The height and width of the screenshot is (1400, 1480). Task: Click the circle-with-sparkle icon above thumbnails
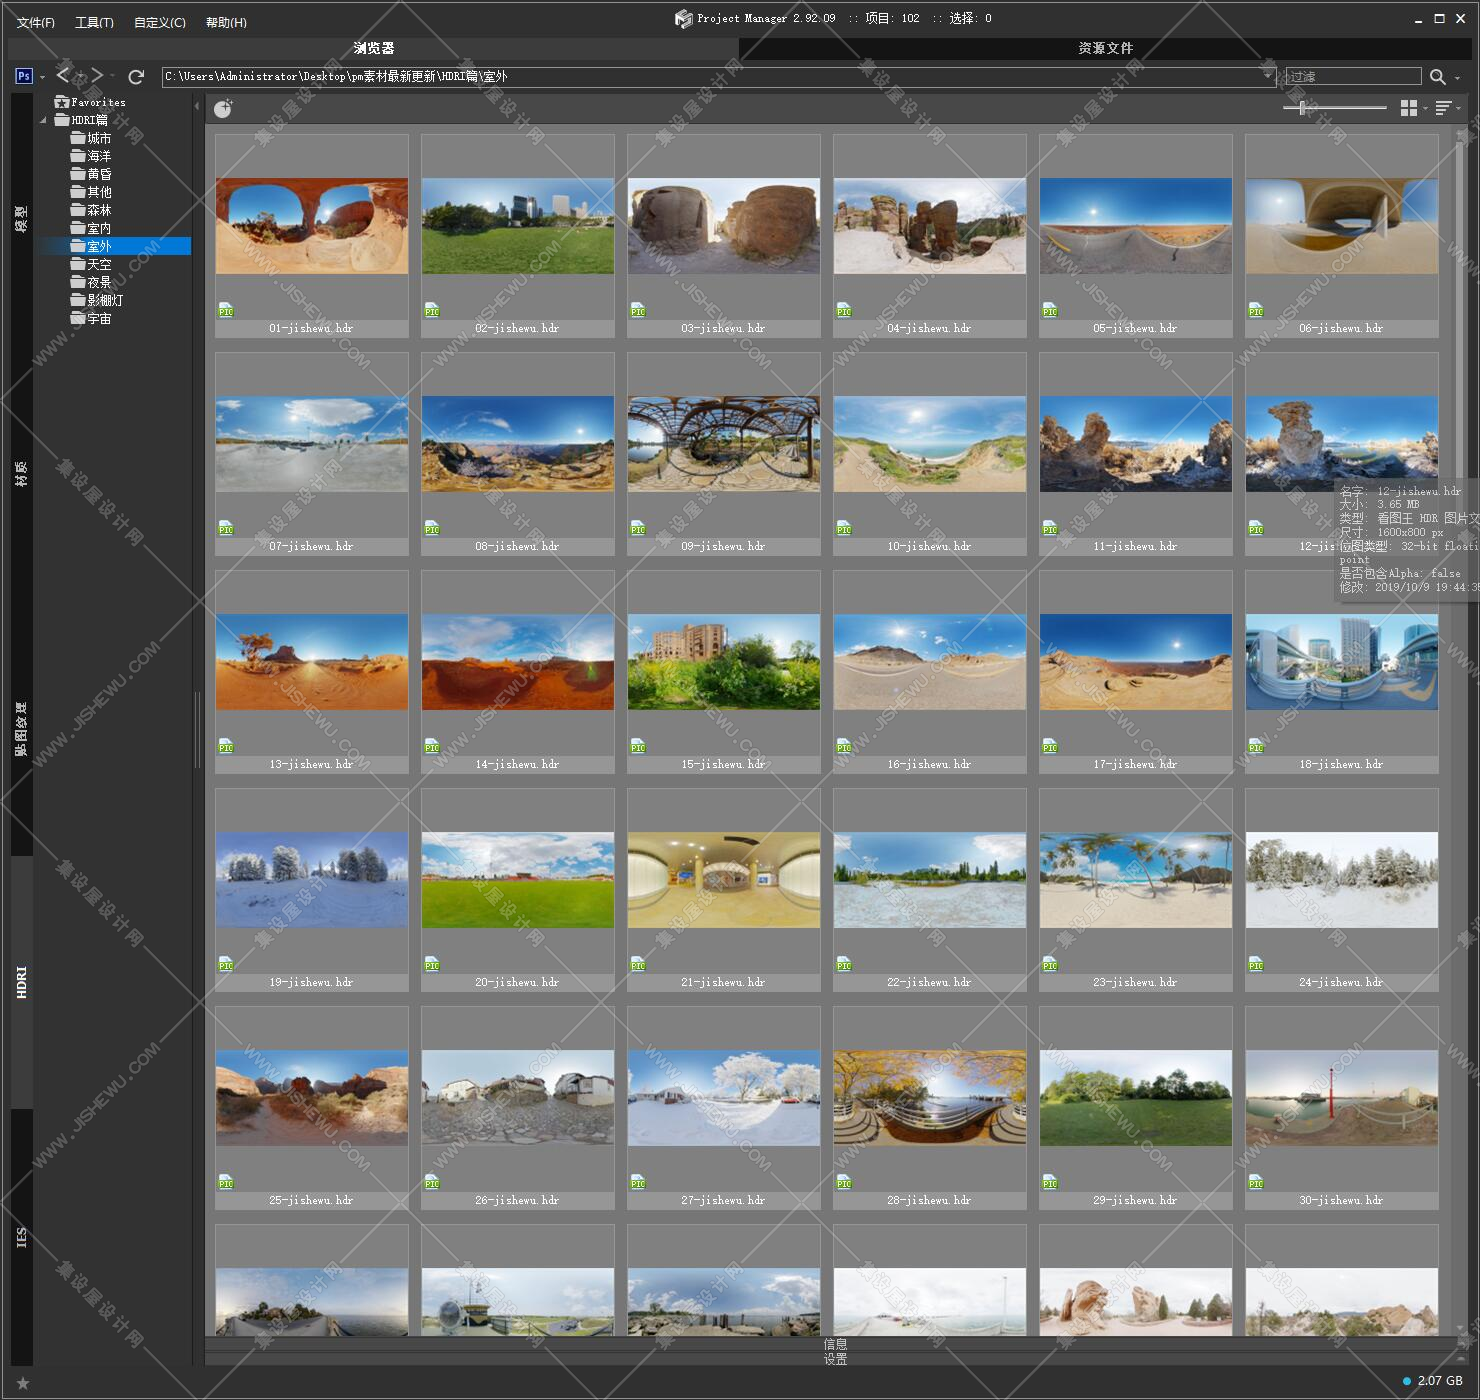223,108
